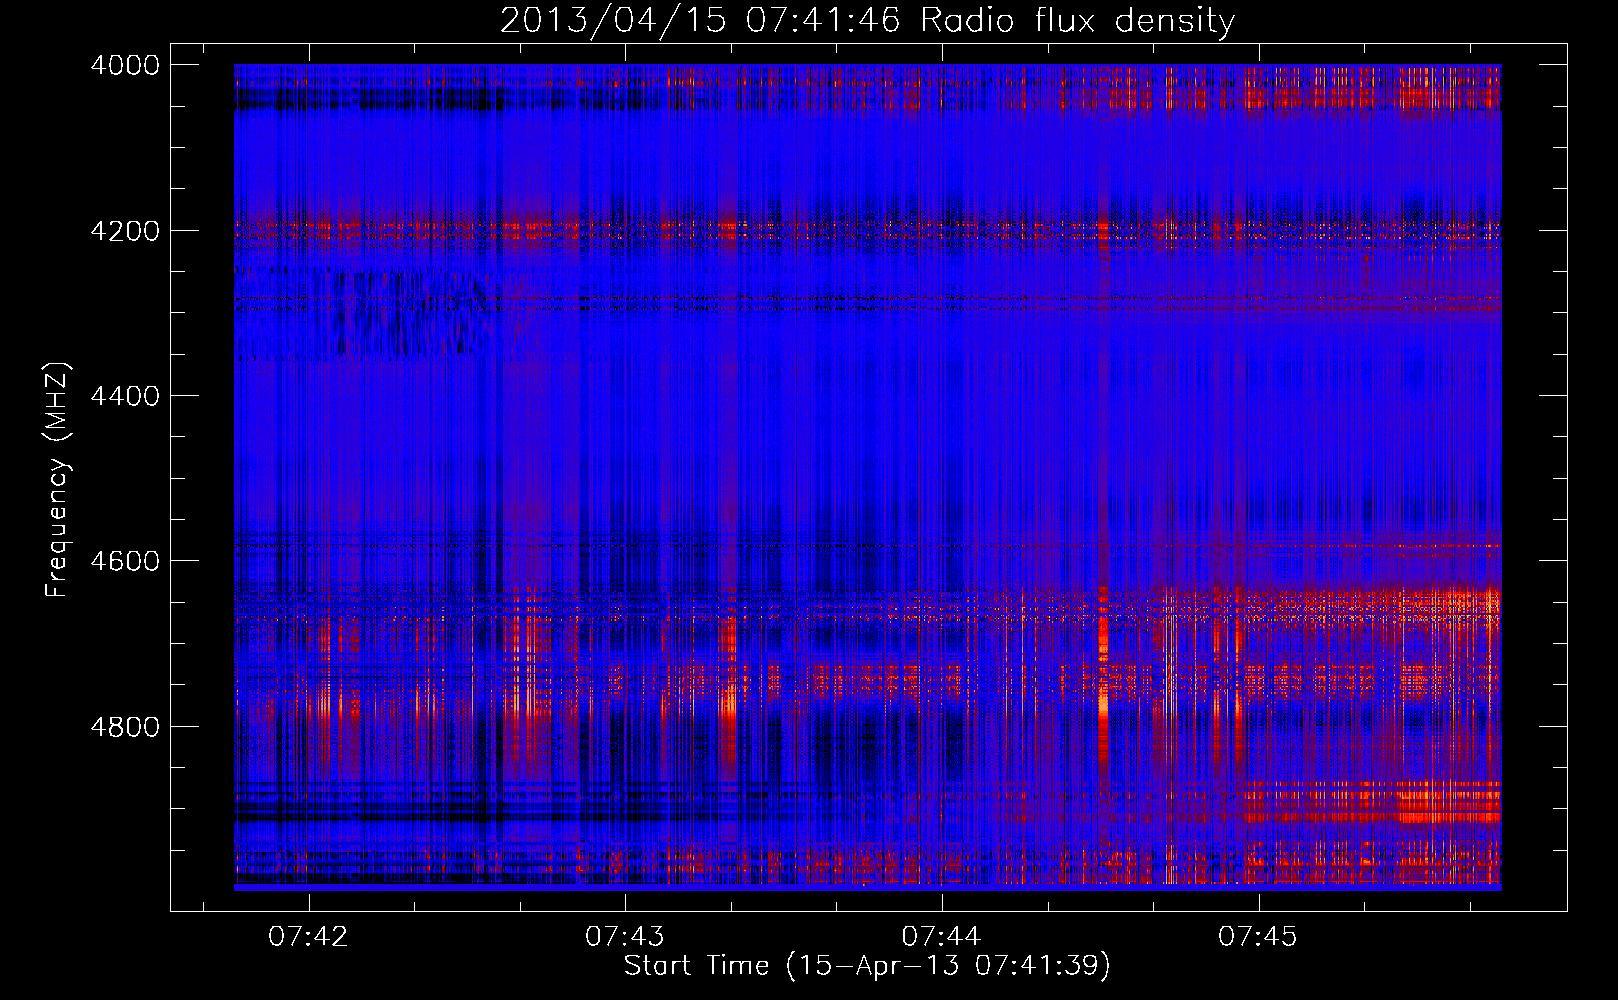Click the 07:45 time axis label
Image resolution: width=1618 pixels, height=1000 pixels.
1258,936
